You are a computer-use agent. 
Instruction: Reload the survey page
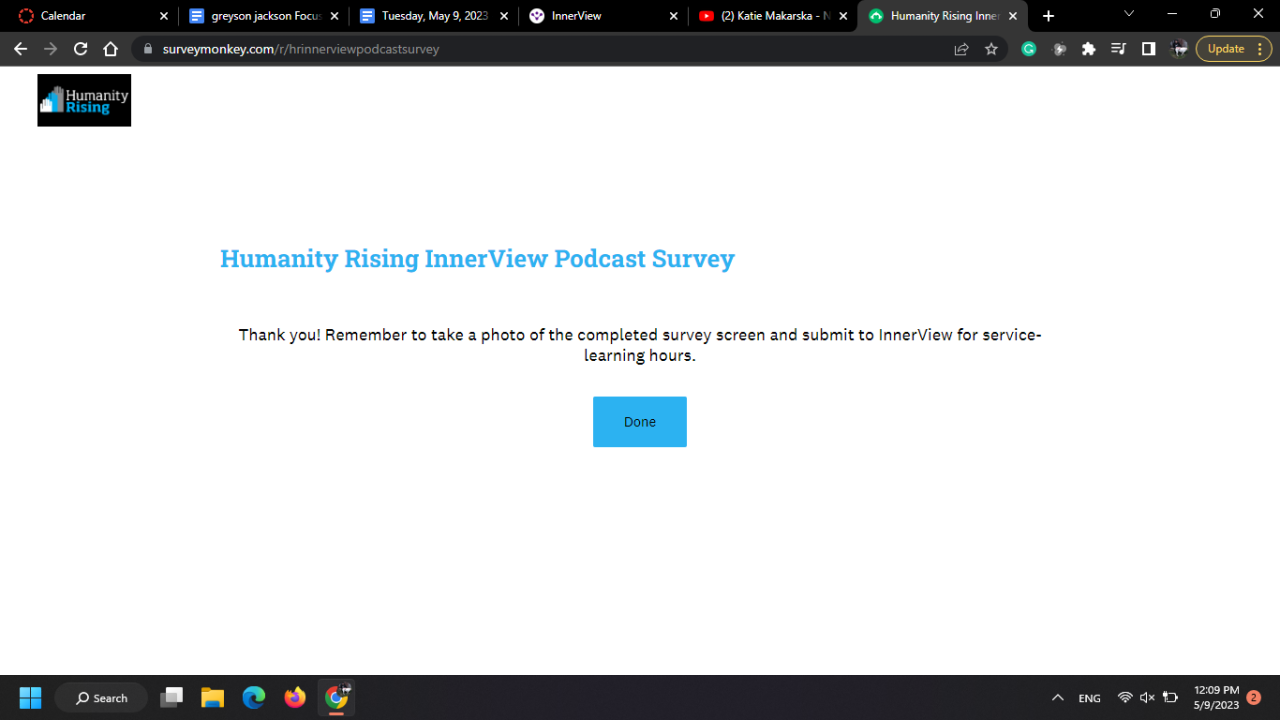click(81, 49)
